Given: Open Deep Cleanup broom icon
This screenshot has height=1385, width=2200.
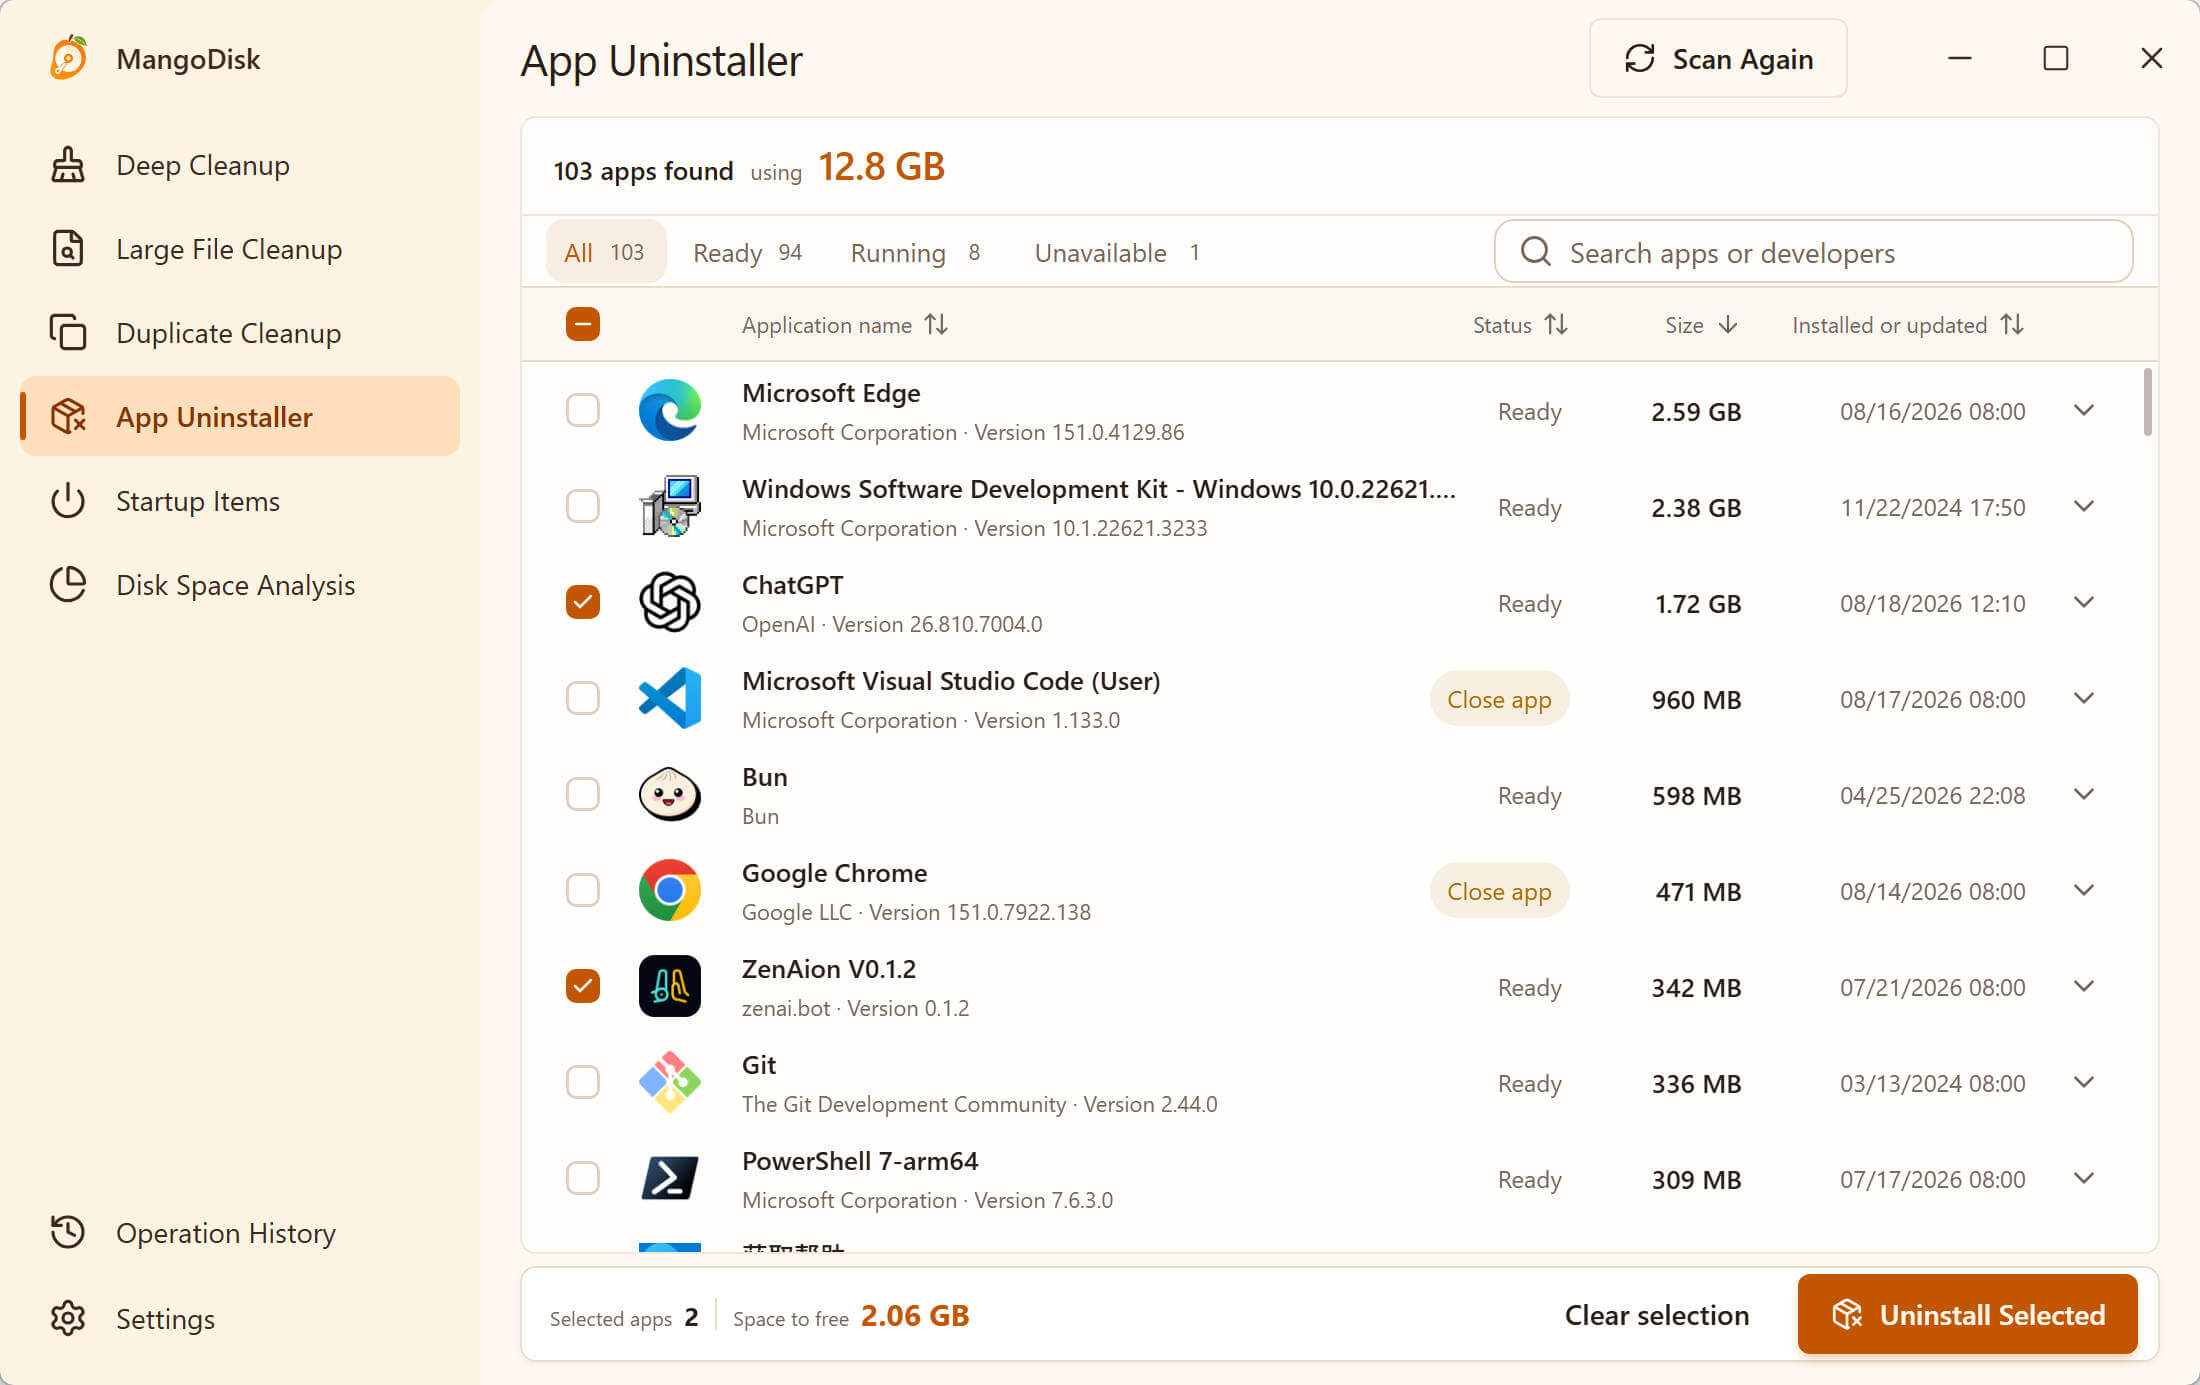Looking at the screenshot, I should pos(68,165).
